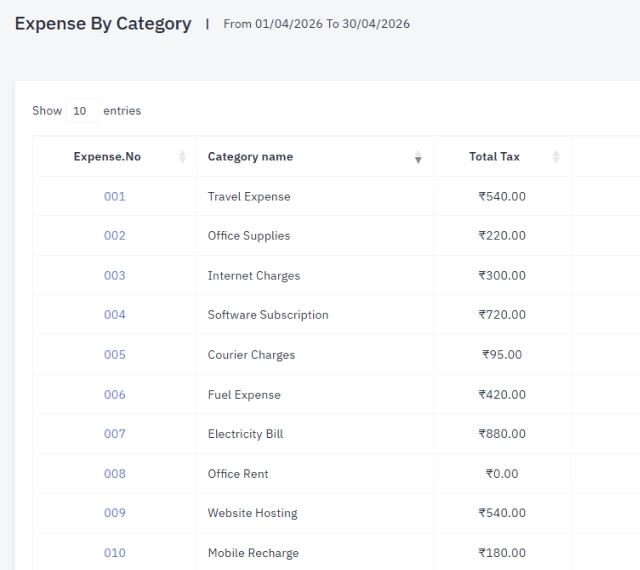640x570 pixels.
Task: Sort by Category name column arrows
Action: 418,157
